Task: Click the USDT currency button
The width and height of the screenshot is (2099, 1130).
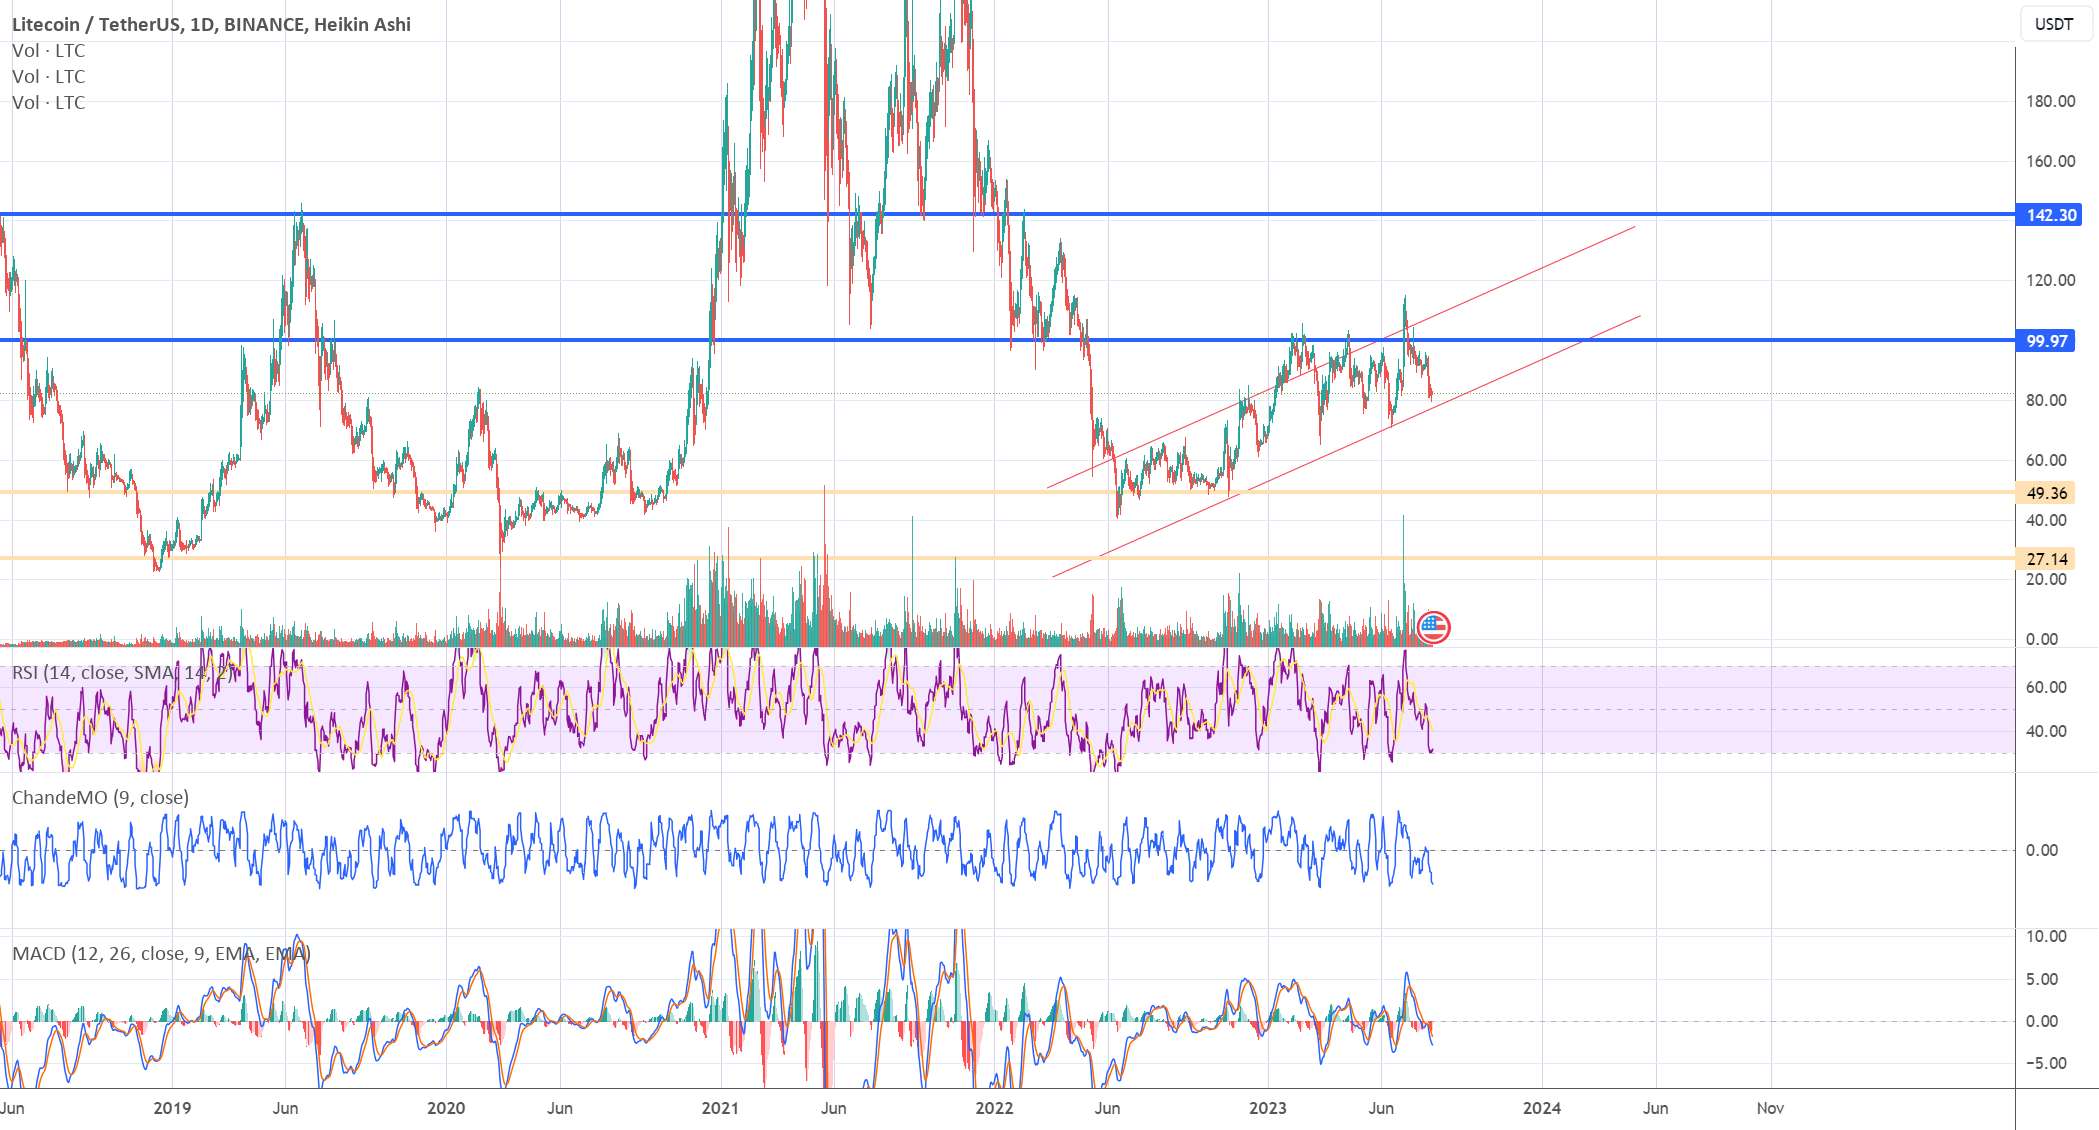Action: [x=2054, y=24]
